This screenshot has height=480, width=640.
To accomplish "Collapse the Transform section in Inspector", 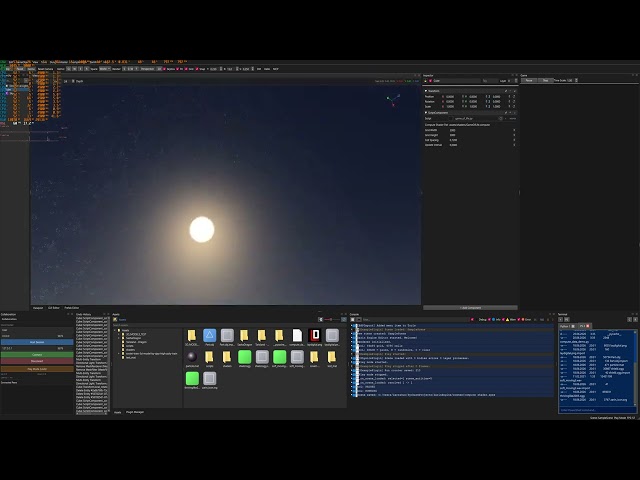I will point(426,91).
